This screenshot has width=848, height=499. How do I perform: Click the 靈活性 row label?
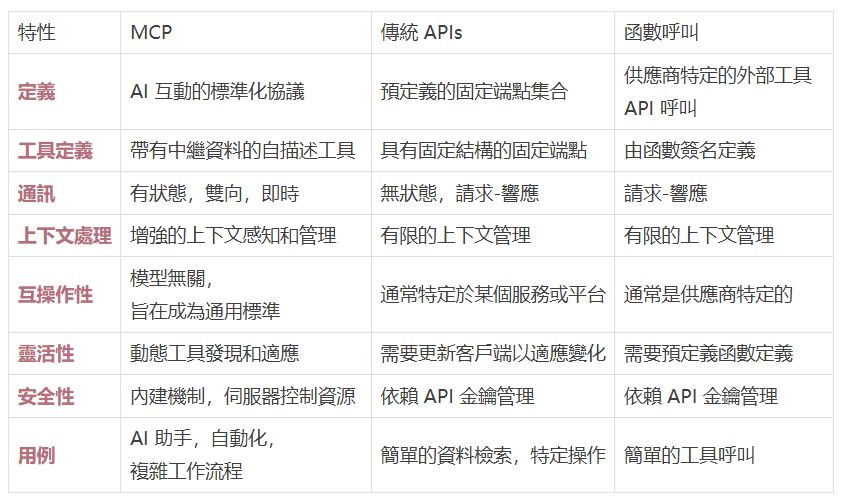click(x=46, y=354)
